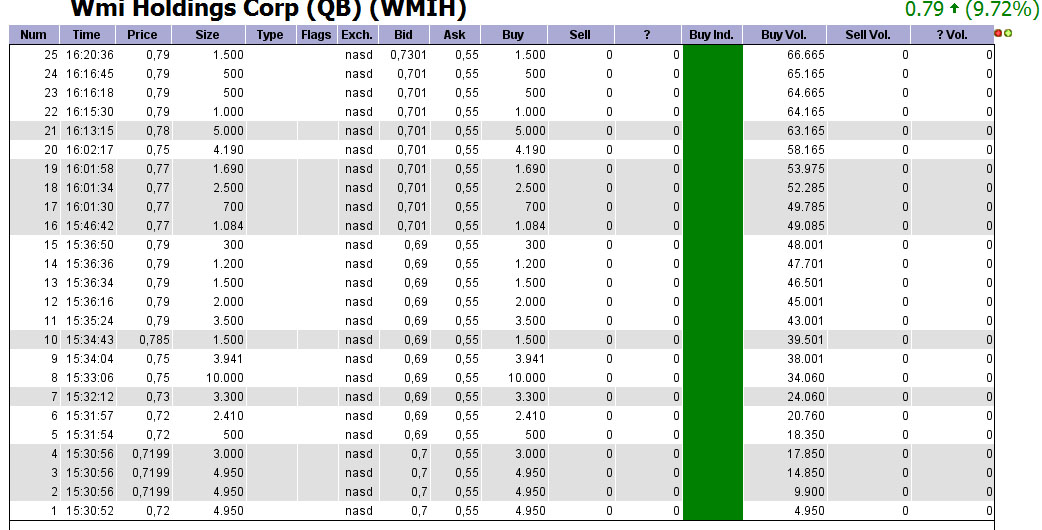
Task: Click the Buy Vol. value 49.785
Action: (805, 207)
